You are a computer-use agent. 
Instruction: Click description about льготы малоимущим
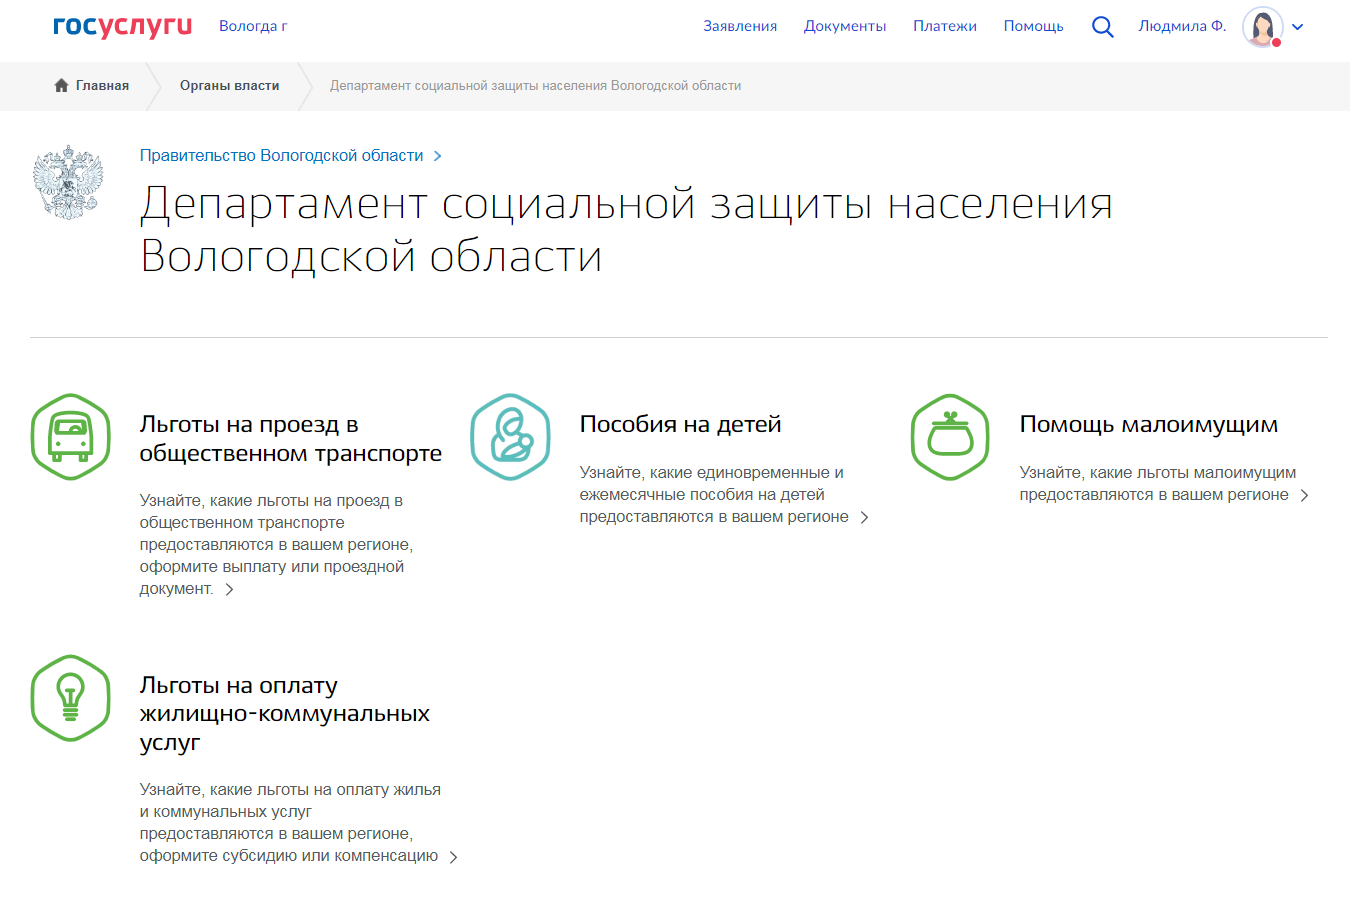(x=1158, y=484)
